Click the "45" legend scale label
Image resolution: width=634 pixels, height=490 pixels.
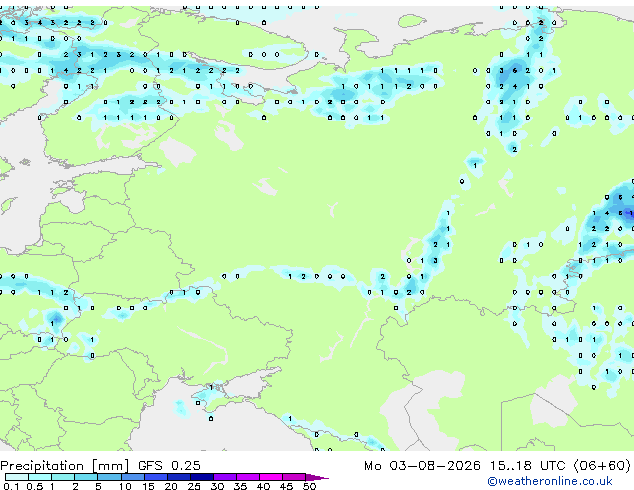pos(286,486)
